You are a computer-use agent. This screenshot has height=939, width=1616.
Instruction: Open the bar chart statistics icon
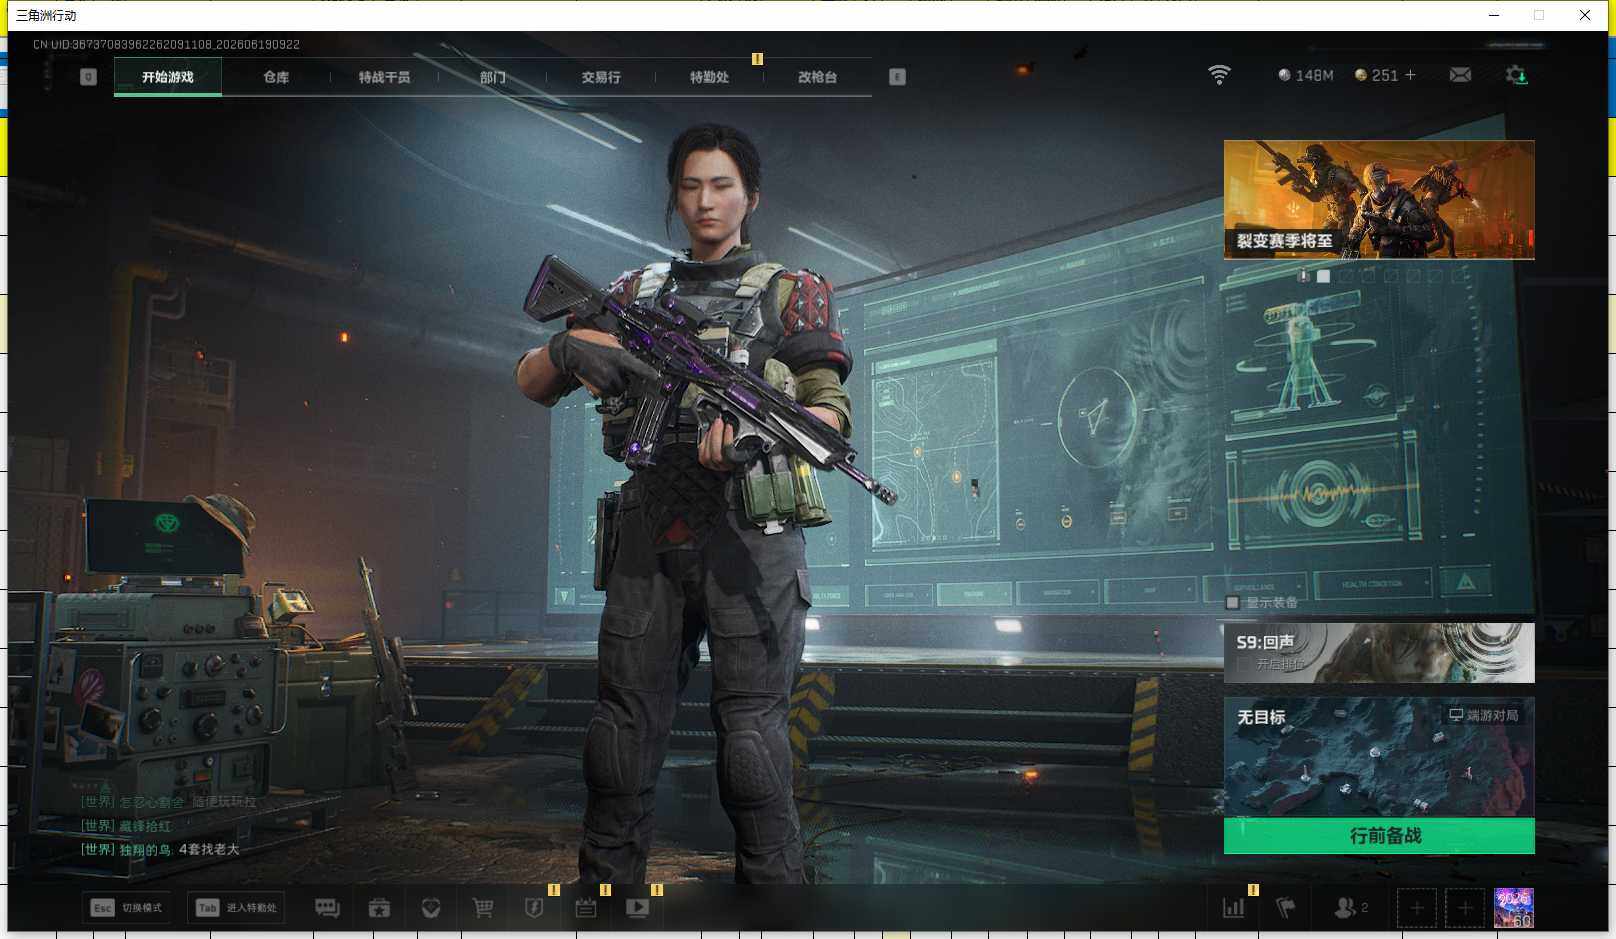pyautogui.click(x=1234, y=908)
